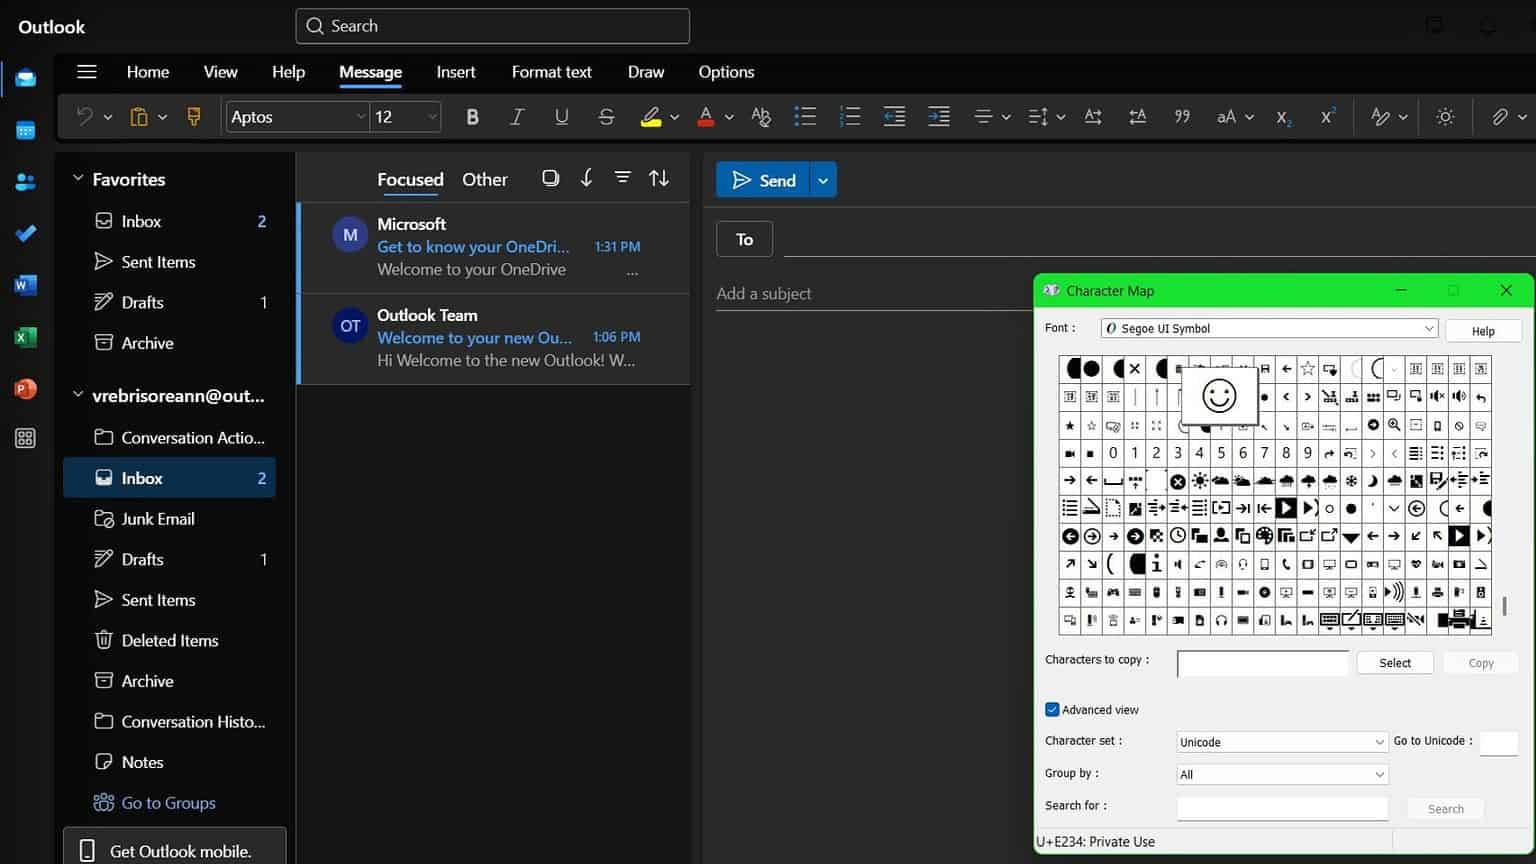Open the Notes folder
The image size is (1536, 864).
pos(170,762)
